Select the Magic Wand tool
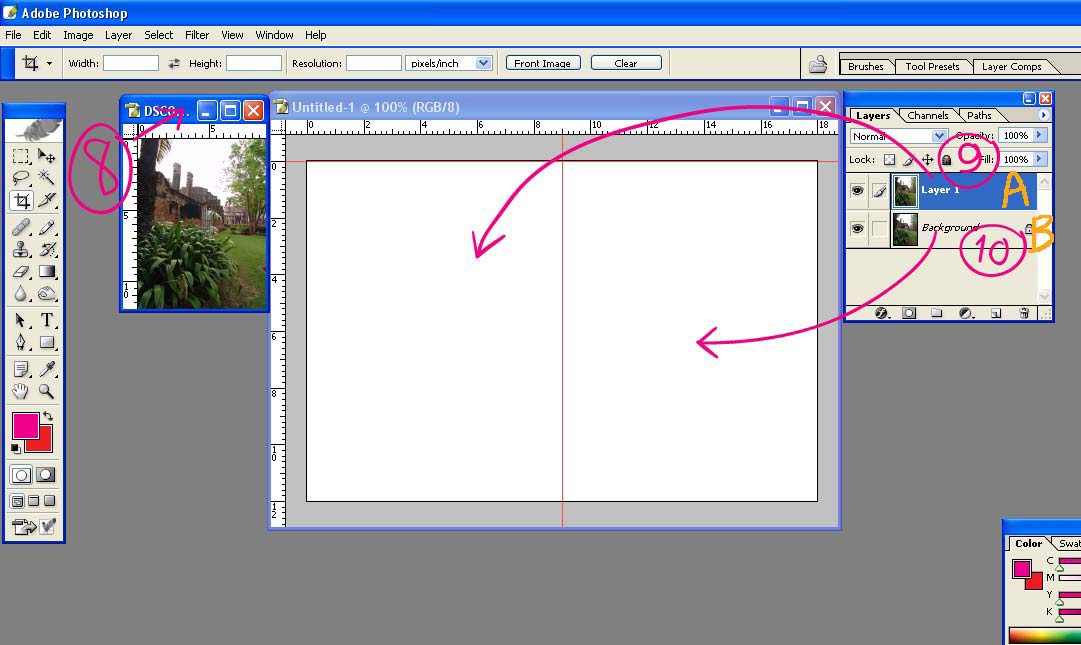 coord(47,177)
